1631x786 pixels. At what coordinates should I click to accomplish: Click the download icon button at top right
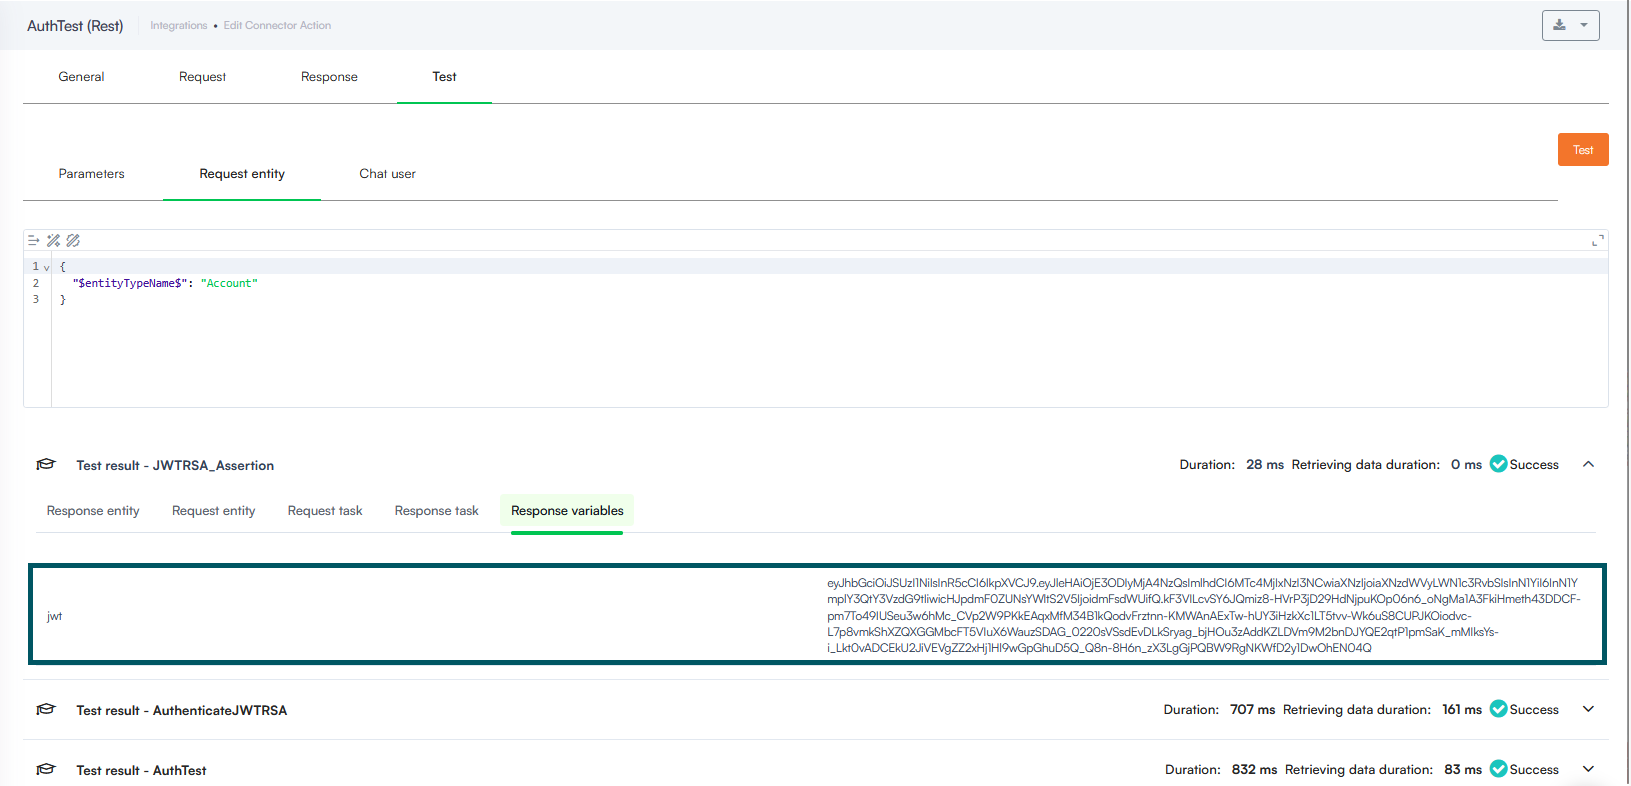(x=1559, y=25)
